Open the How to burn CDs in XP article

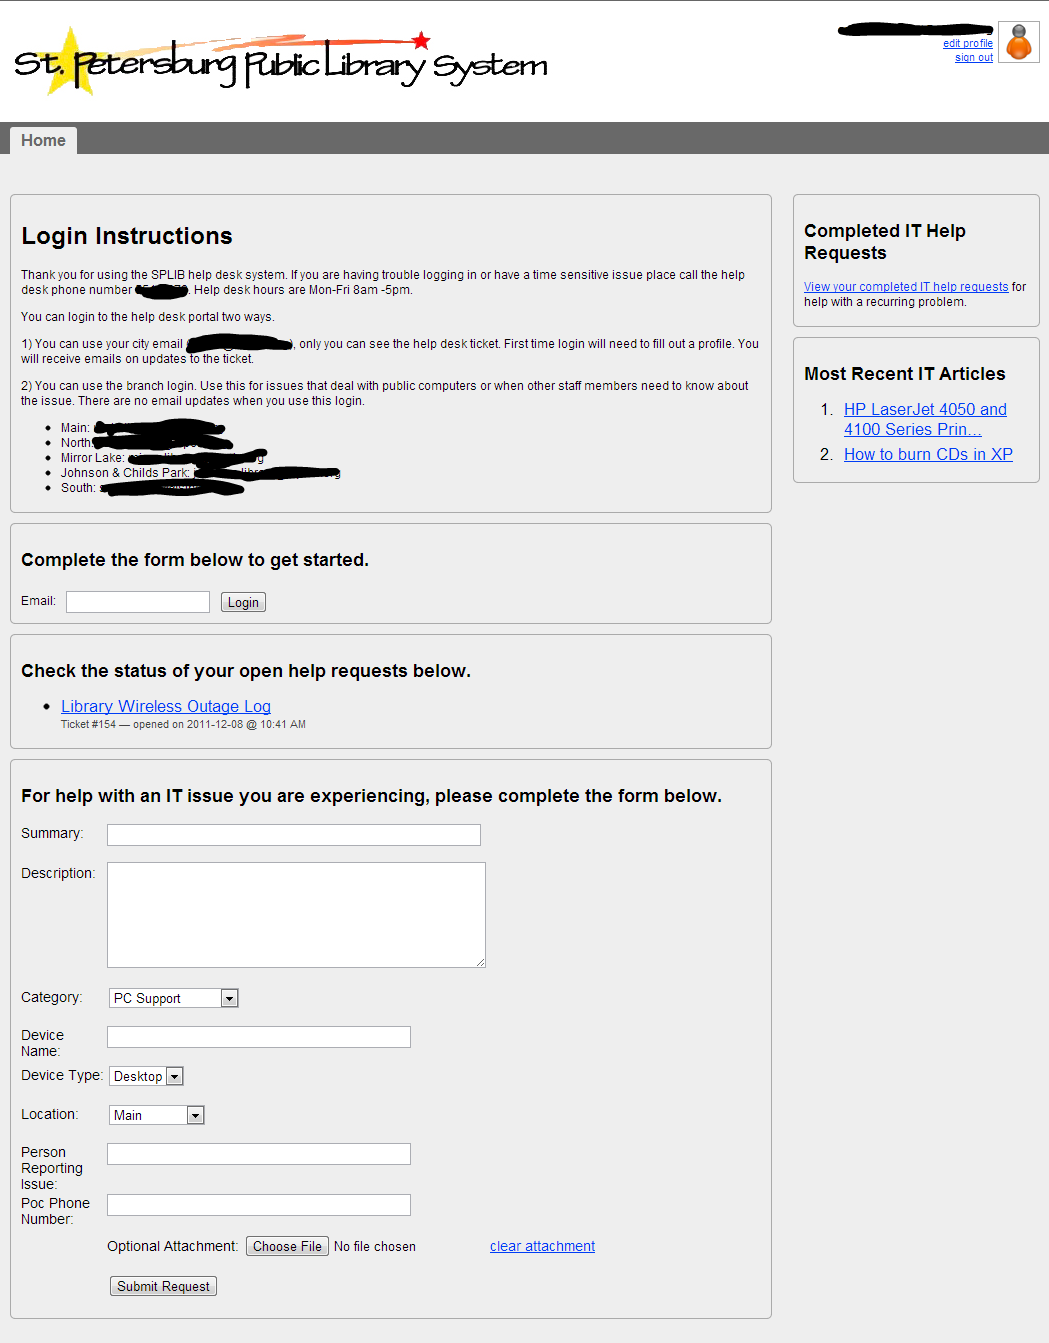pyautogui.click(x=928, y=454)
